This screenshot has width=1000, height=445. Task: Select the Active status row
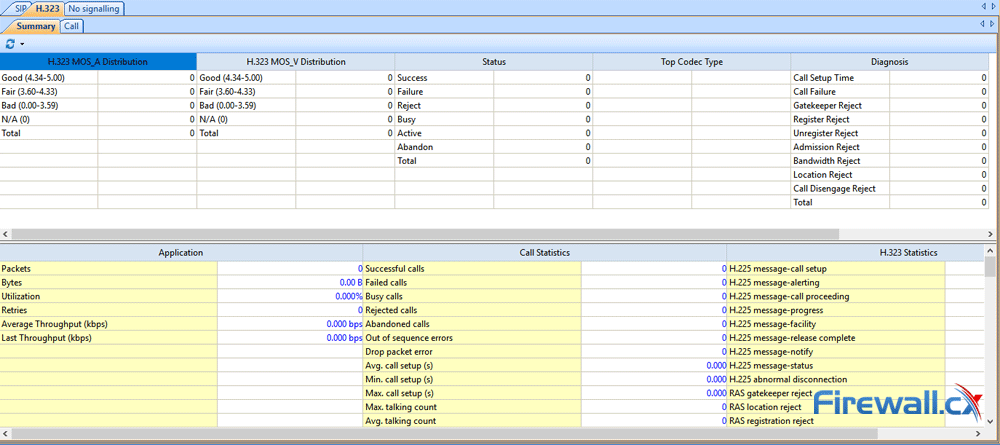[x=494, y=133]
